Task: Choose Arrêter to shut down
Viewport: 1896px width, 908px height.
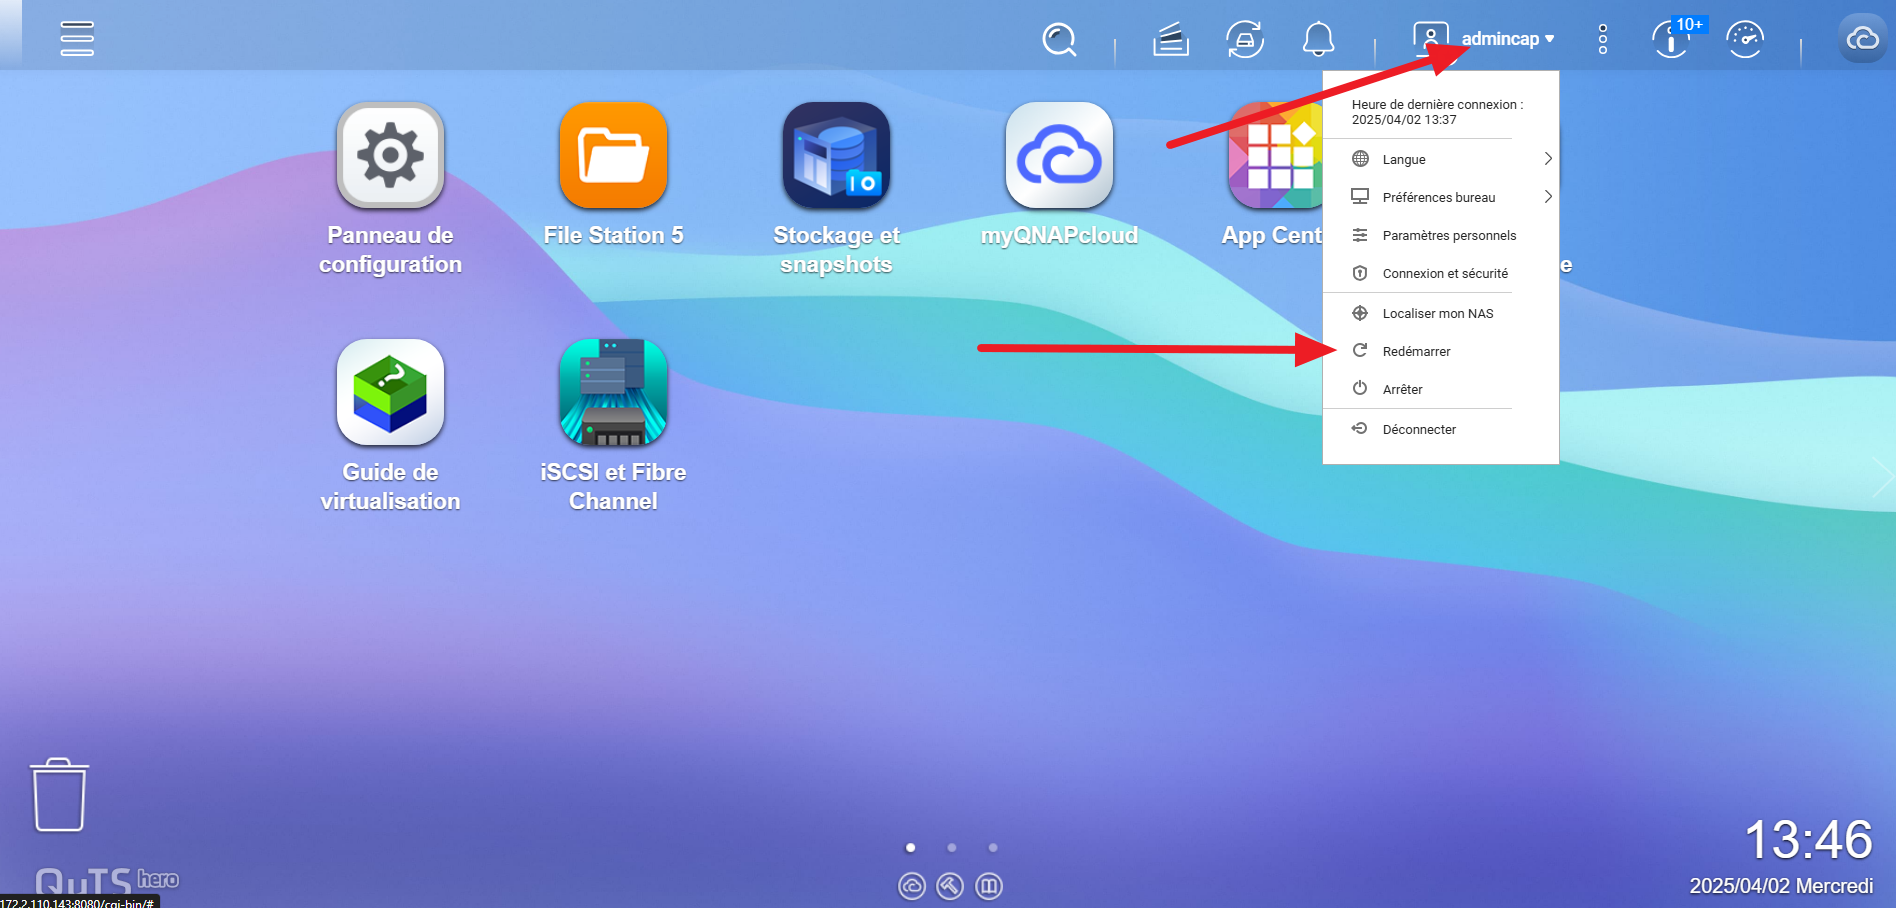Action: coord(1441,389)
